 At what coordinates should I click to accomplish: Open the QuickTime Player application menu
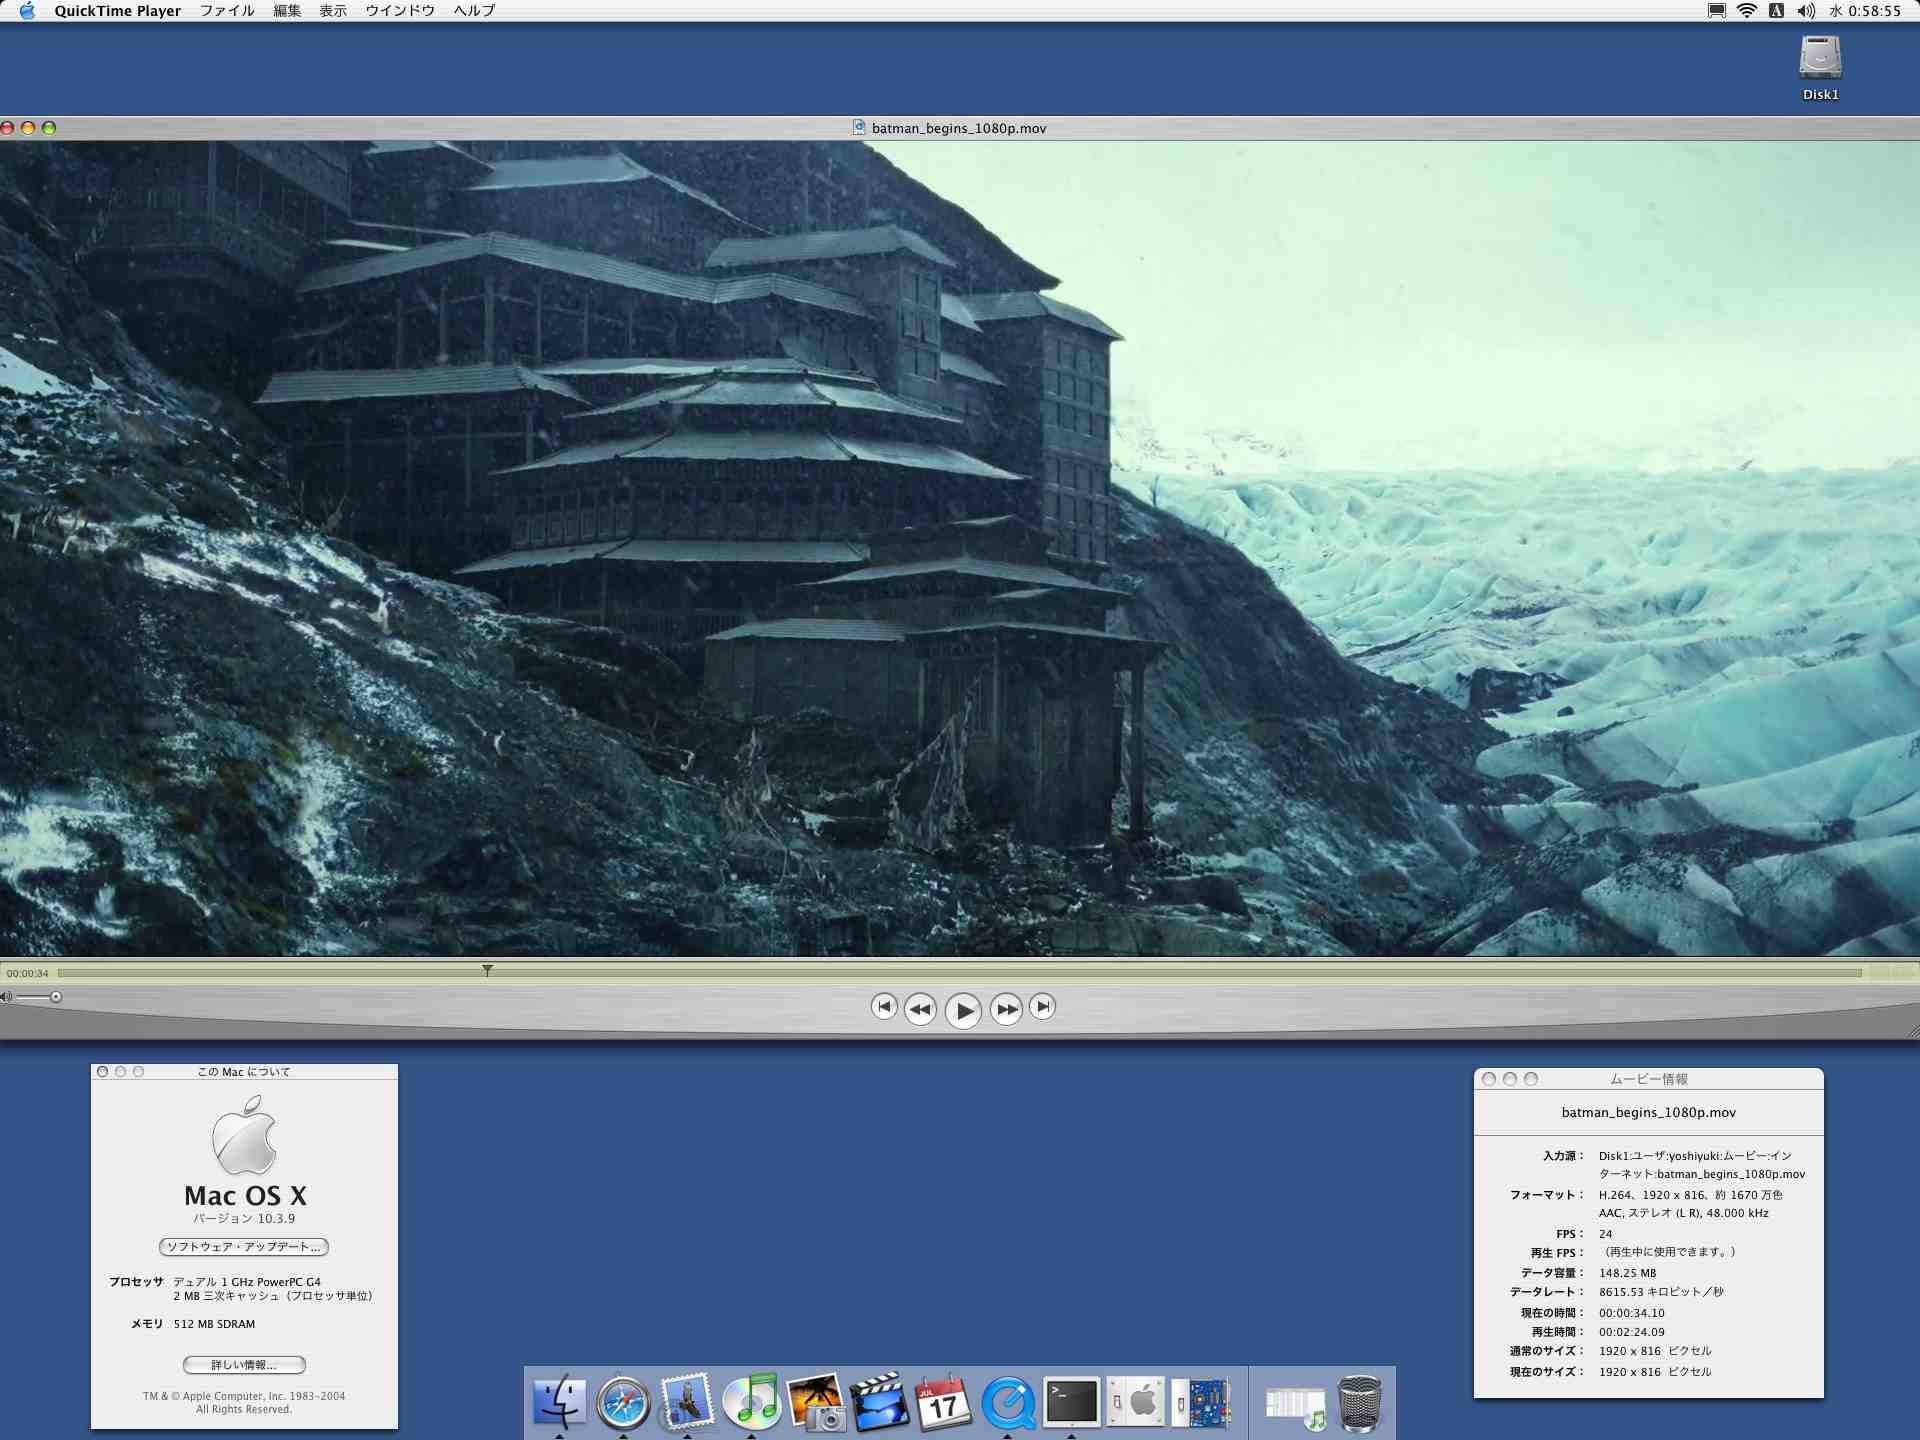[117, 11]
